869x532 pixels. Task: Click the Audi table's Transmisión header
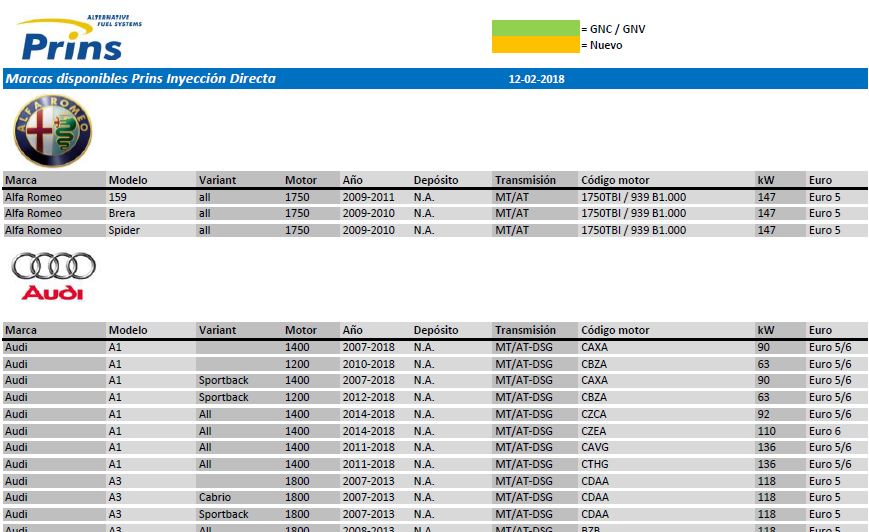(x=525, y=330)
